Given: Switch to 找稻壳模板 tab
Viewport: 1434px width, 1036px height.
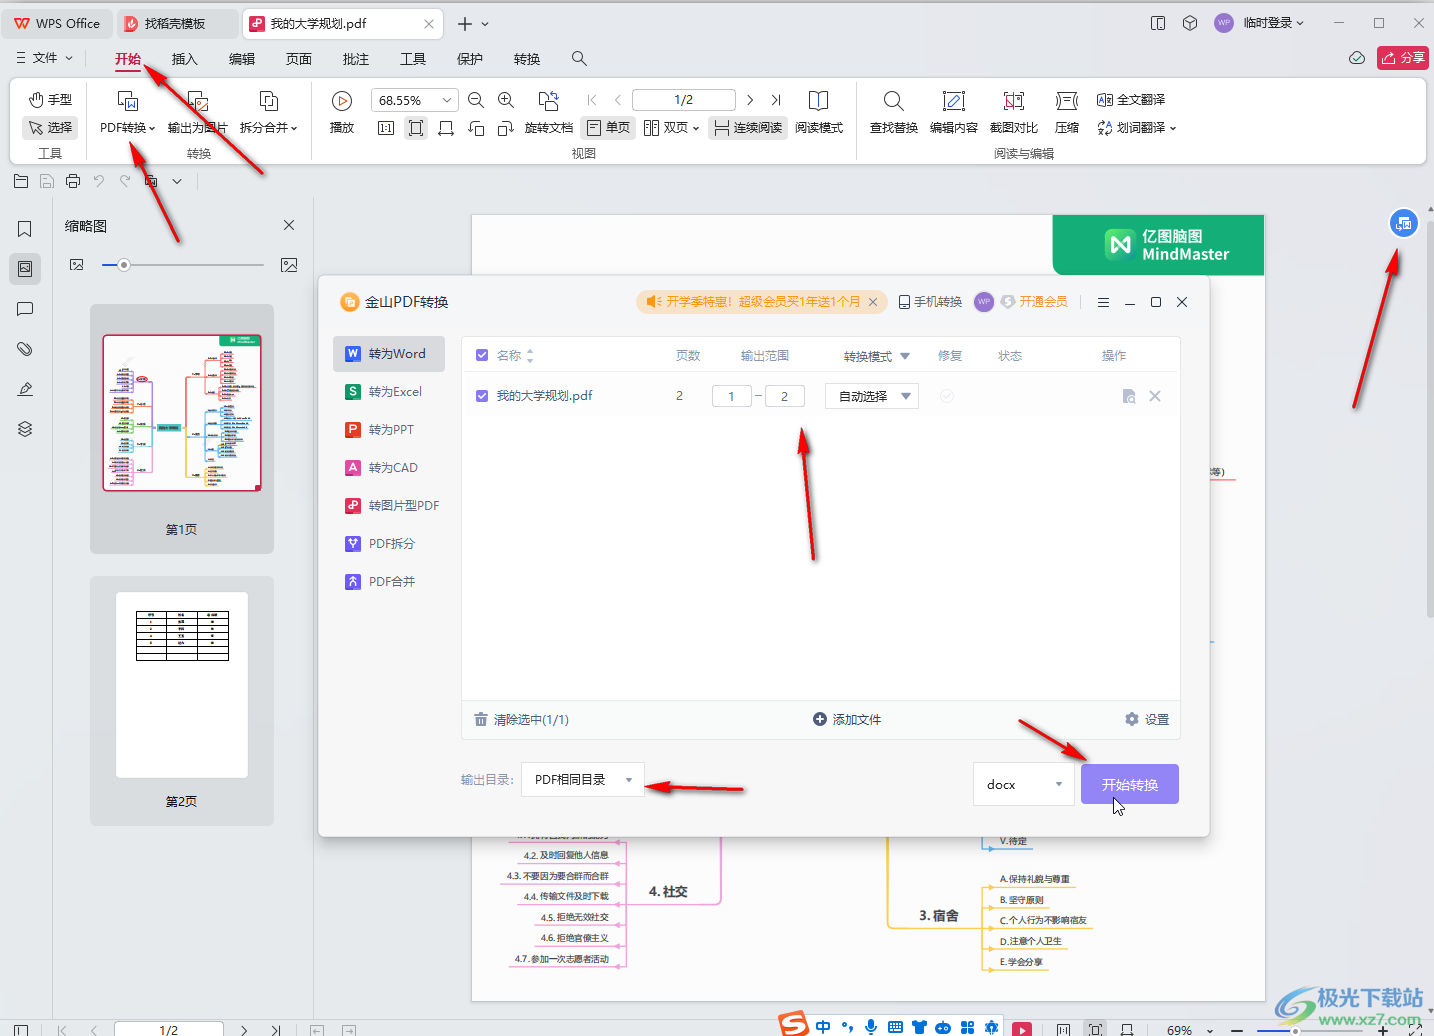Looking at the screenshot, I should 176,23.
